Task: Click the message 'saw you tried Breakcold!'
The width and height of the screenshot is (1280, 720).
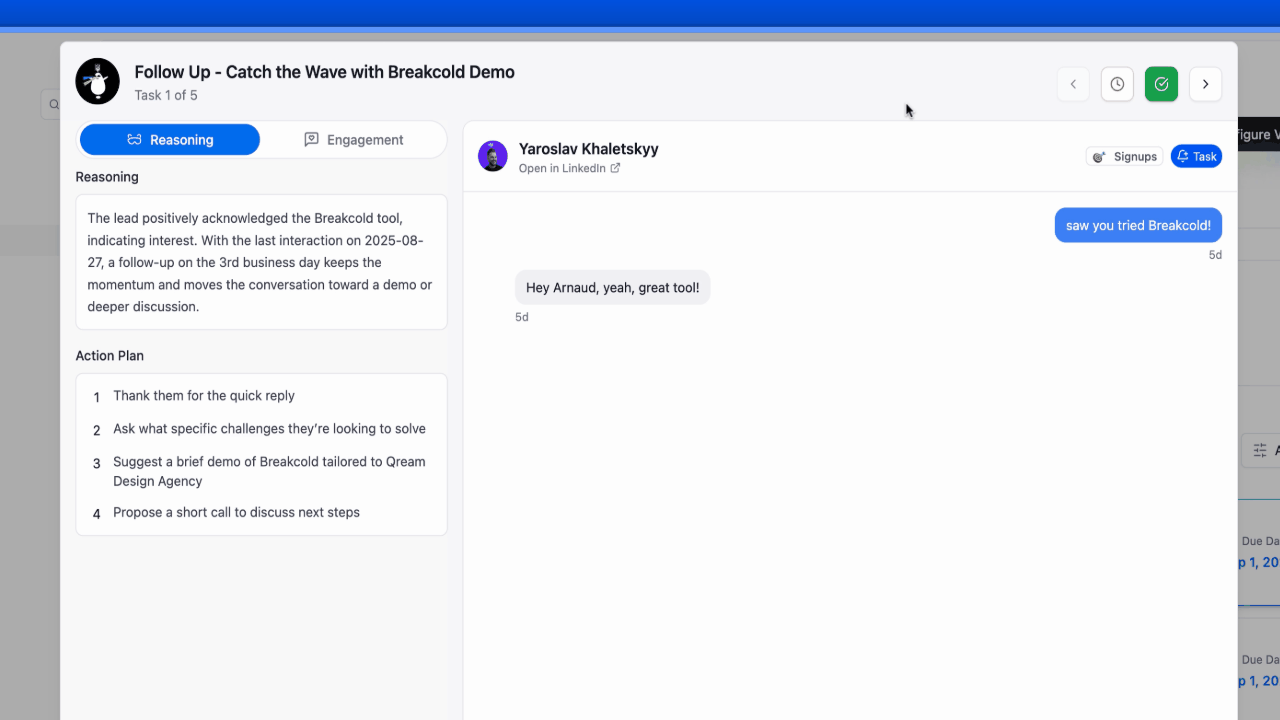Action: coord(1138,225)
